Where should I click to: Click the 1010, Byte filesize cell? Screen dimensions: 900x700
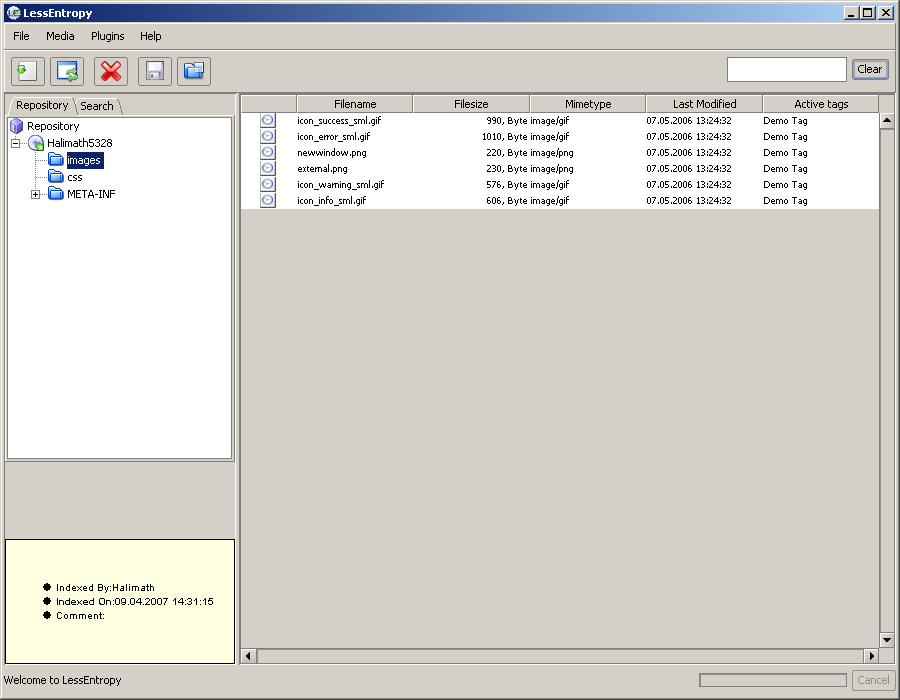[x=505, y=137]
